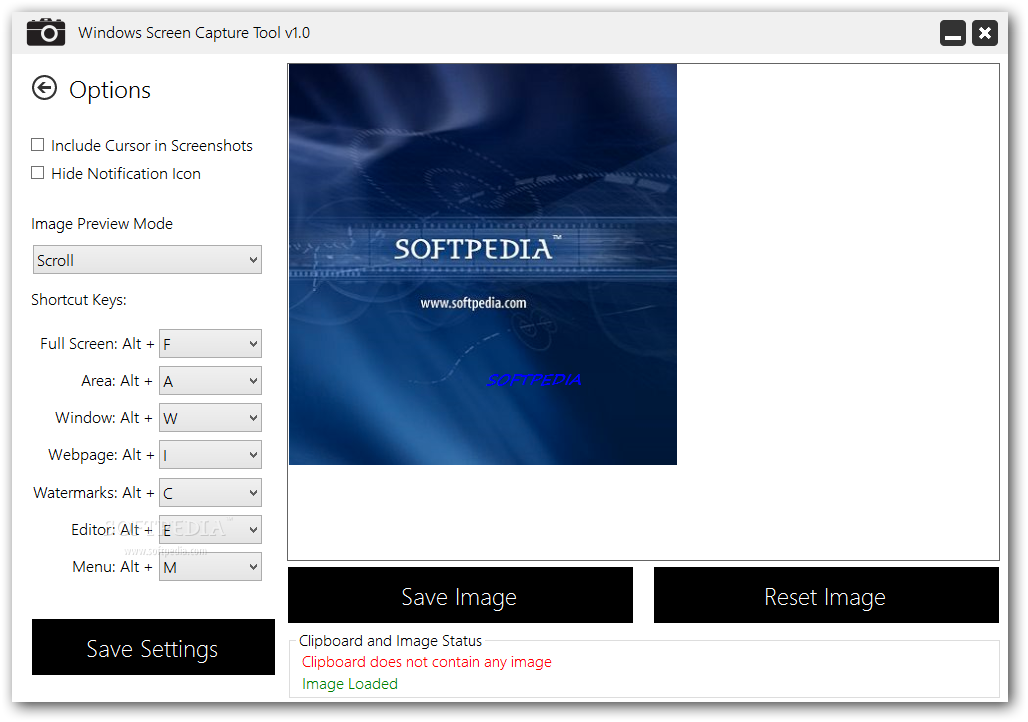This screenshot has height=722, width=1028.
Task: Open Window shortcut key dropdown
Action: [x=210, y=418]
